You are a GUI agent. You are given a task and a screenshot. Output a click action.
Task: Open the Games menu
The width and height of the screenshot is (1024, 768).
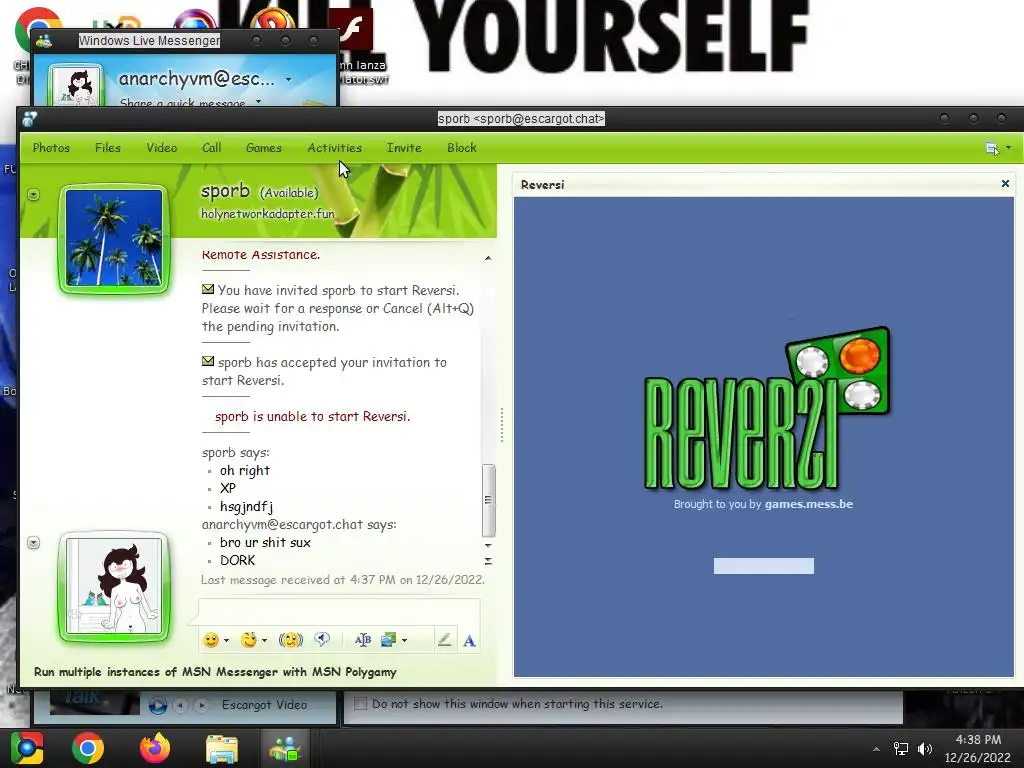(x=264, y=148)
